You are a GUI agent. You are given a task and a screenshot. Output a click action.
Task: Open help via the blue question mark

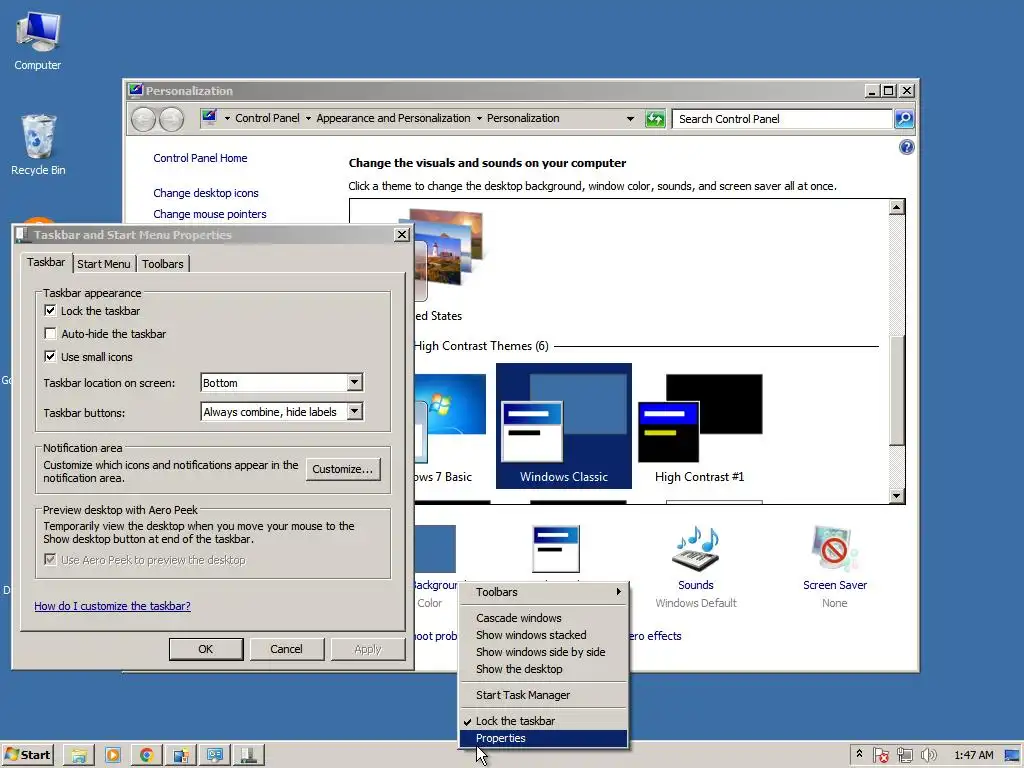click(x=906, y=147)
